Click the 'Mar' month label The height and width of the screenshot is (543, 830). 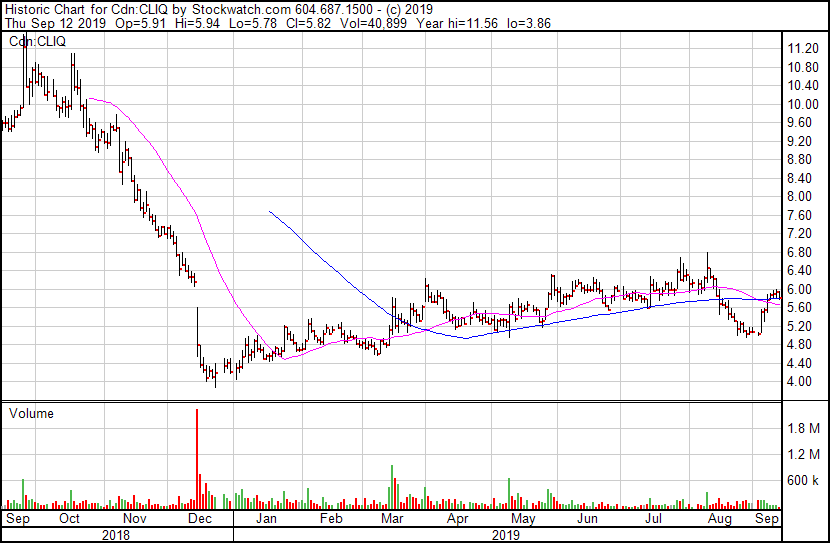(392, 519)
